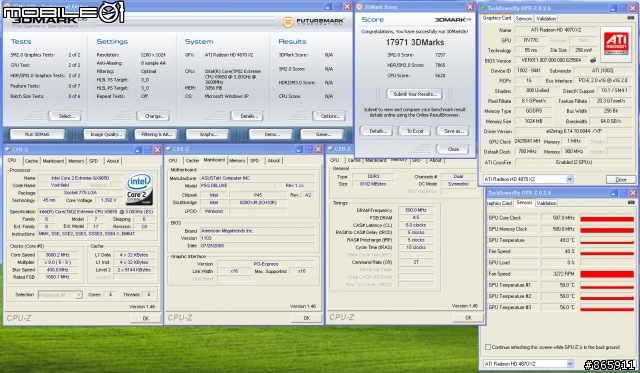This screenshot has width=640, height=373.
Task: Open About tab in CPU-Z Mainboard window
Action: pyautogui.click(x=273, y=161)
